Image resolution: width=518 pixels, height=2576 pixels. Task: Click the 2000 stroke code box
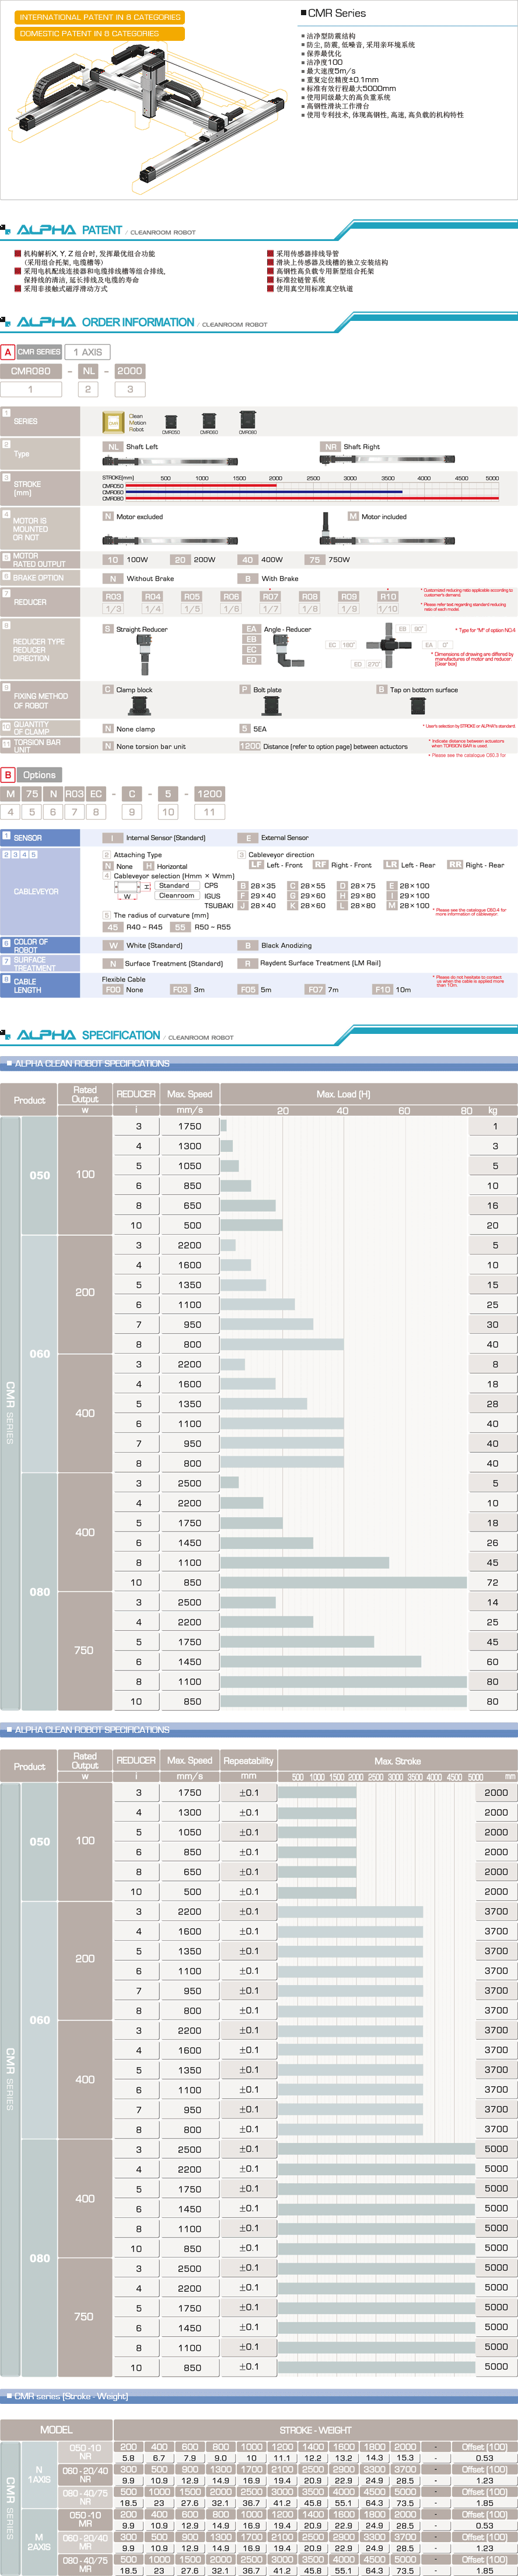[130, 371]
